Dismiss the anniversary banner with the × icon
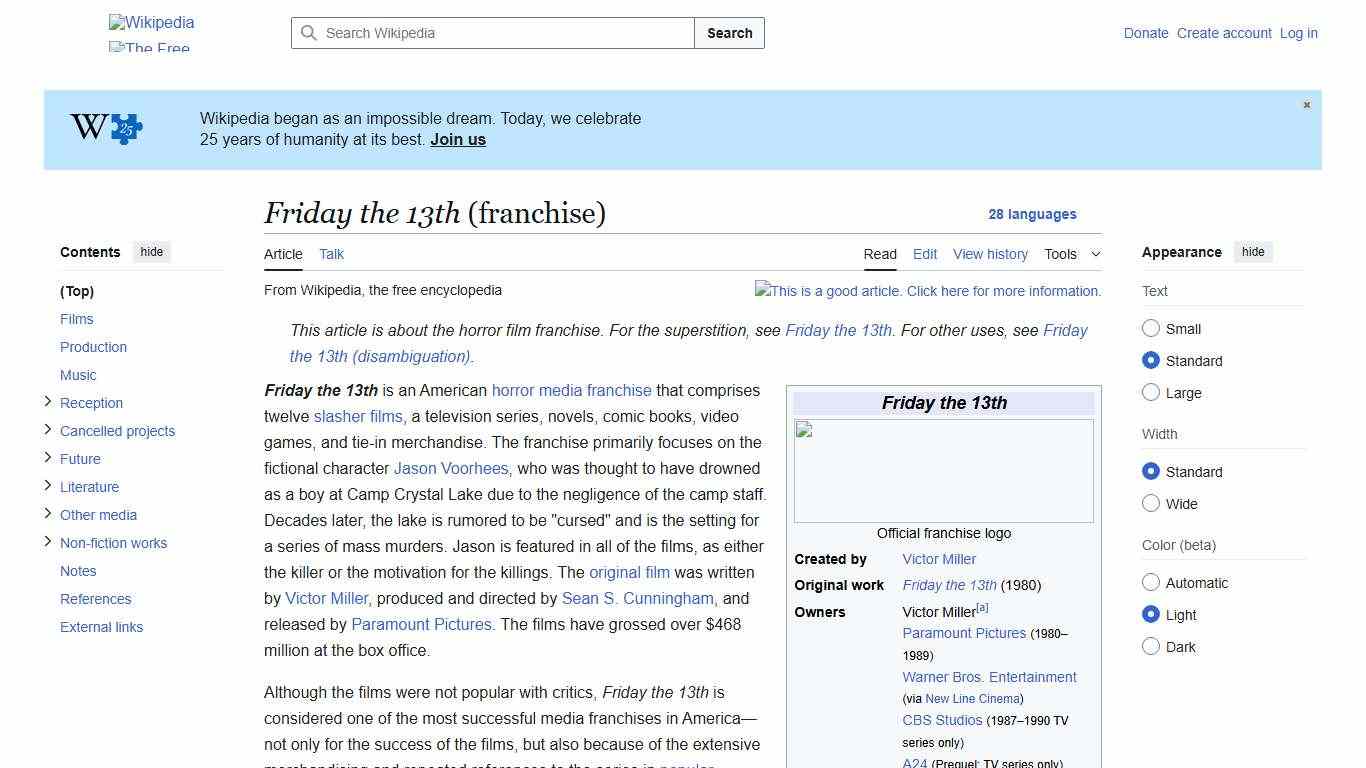The width and height of the screenshot is (1366, 768). coord(1306,104)
